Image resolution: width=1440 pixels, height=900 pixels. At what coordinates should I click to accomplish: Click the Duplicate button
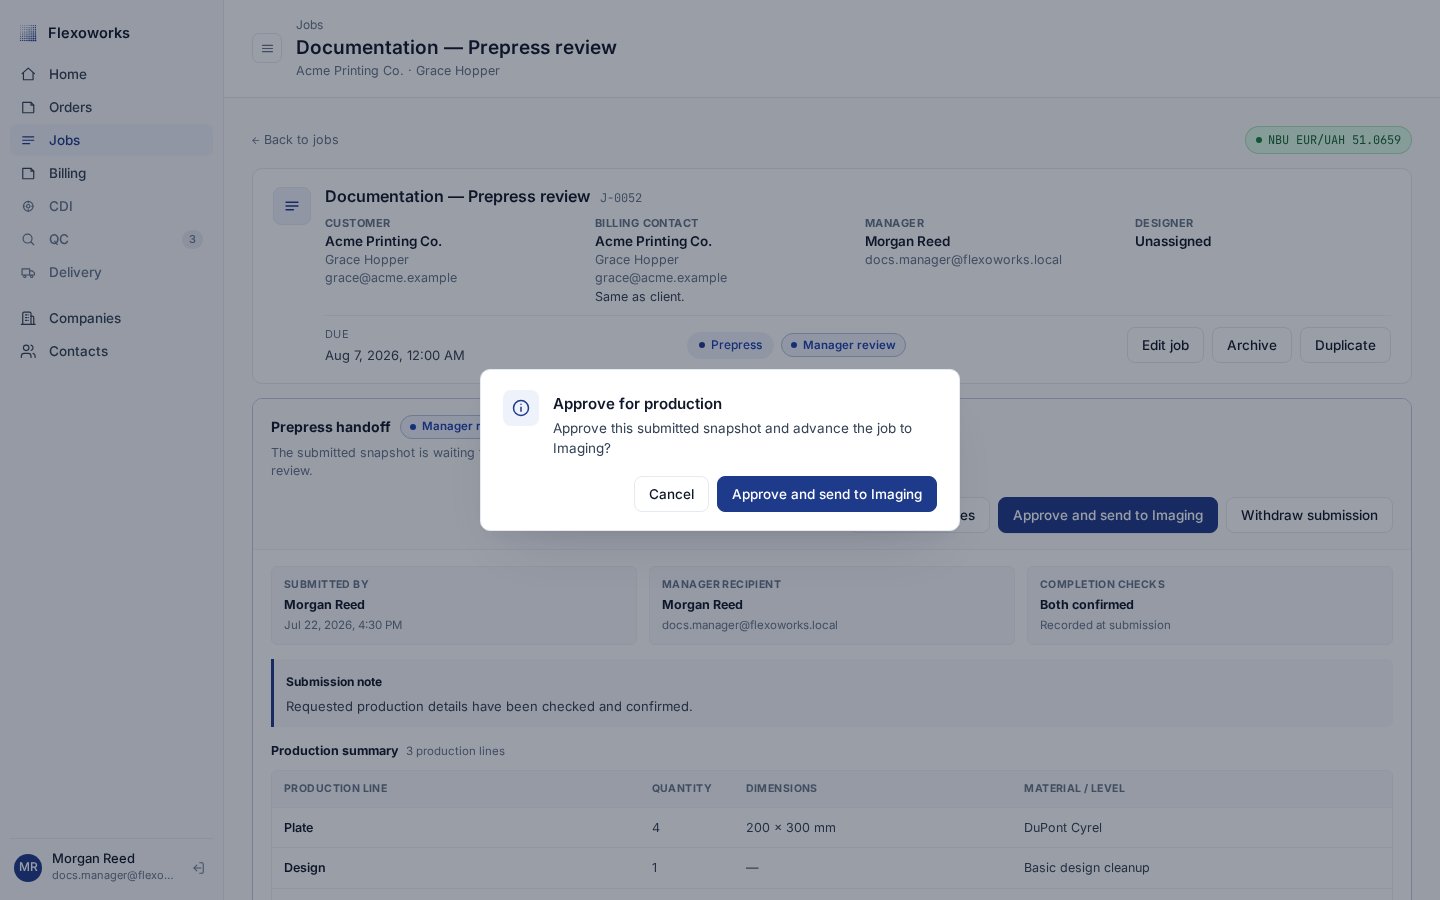point(1345,345)
